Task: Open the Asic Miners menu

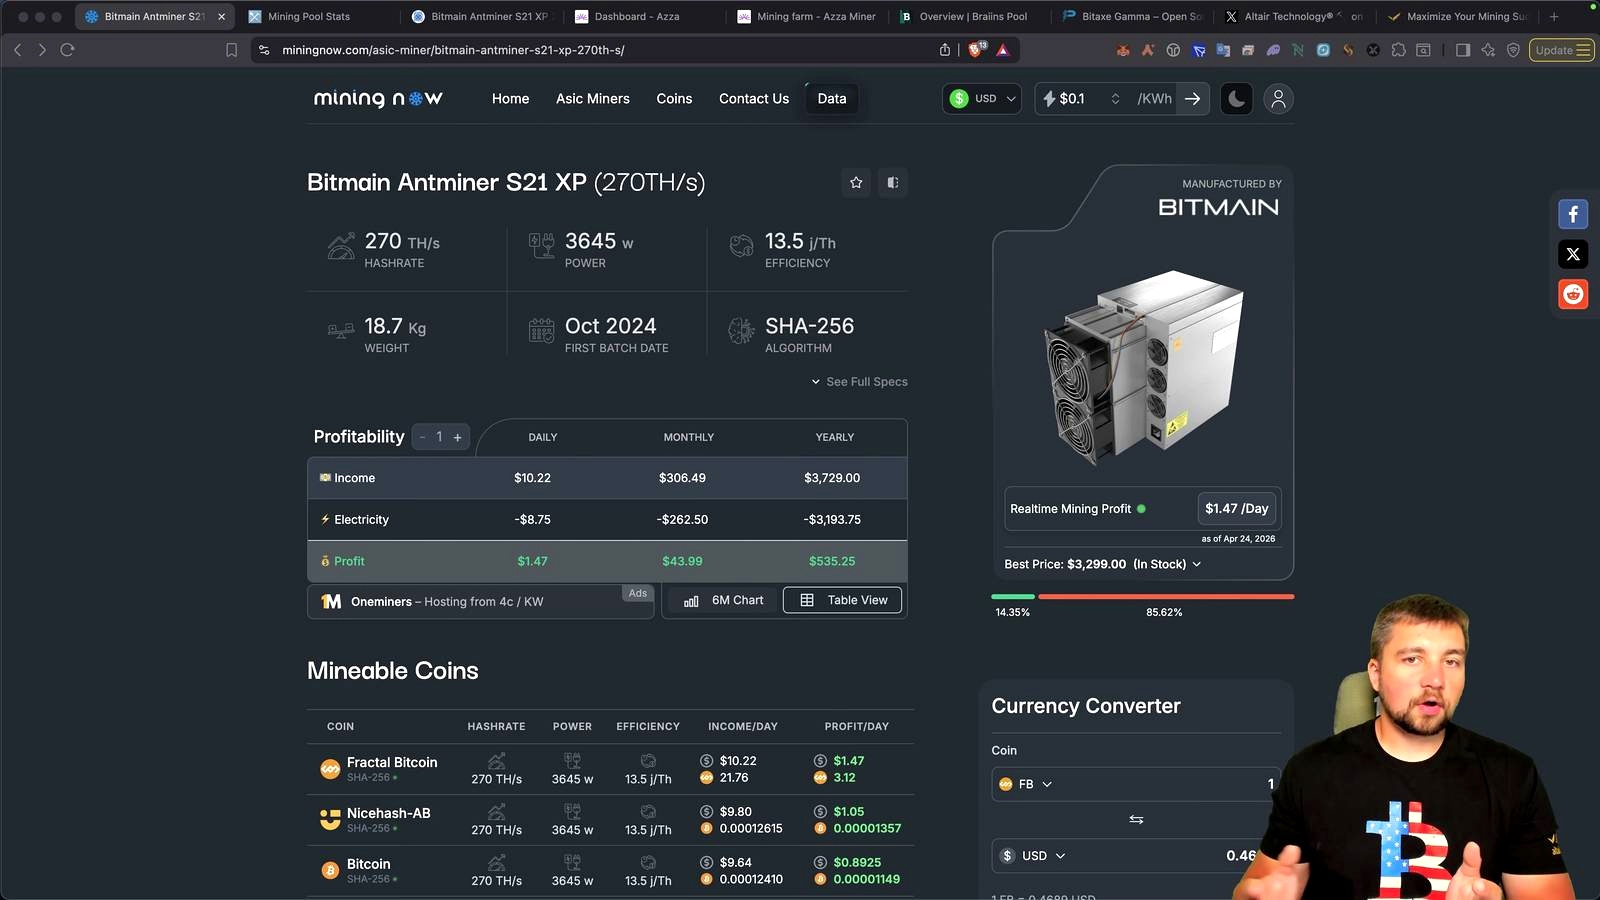Action: coord(593,99)
